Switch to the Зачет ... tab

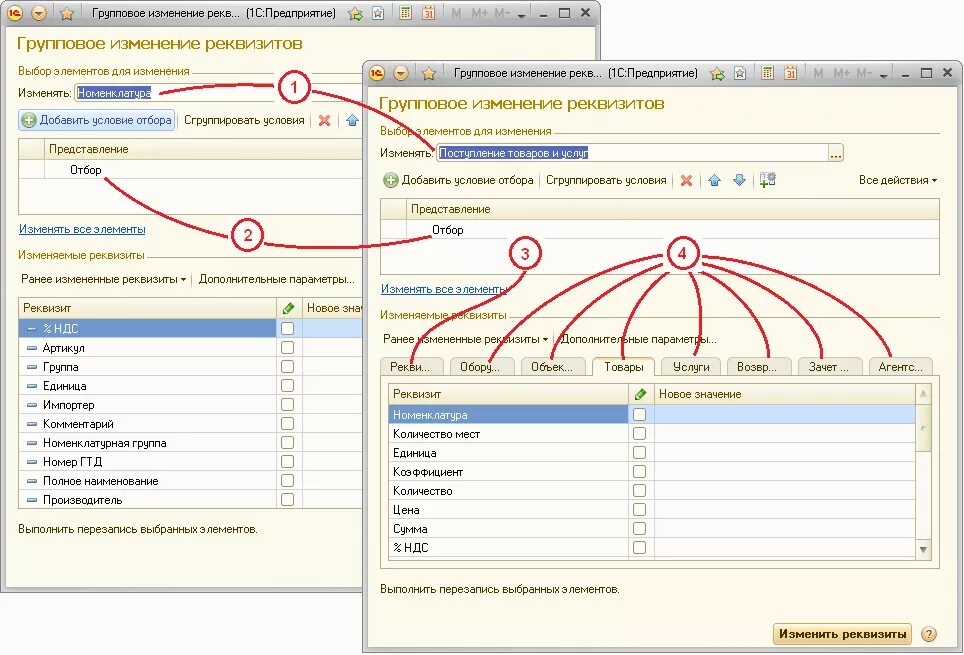[829, 367]
